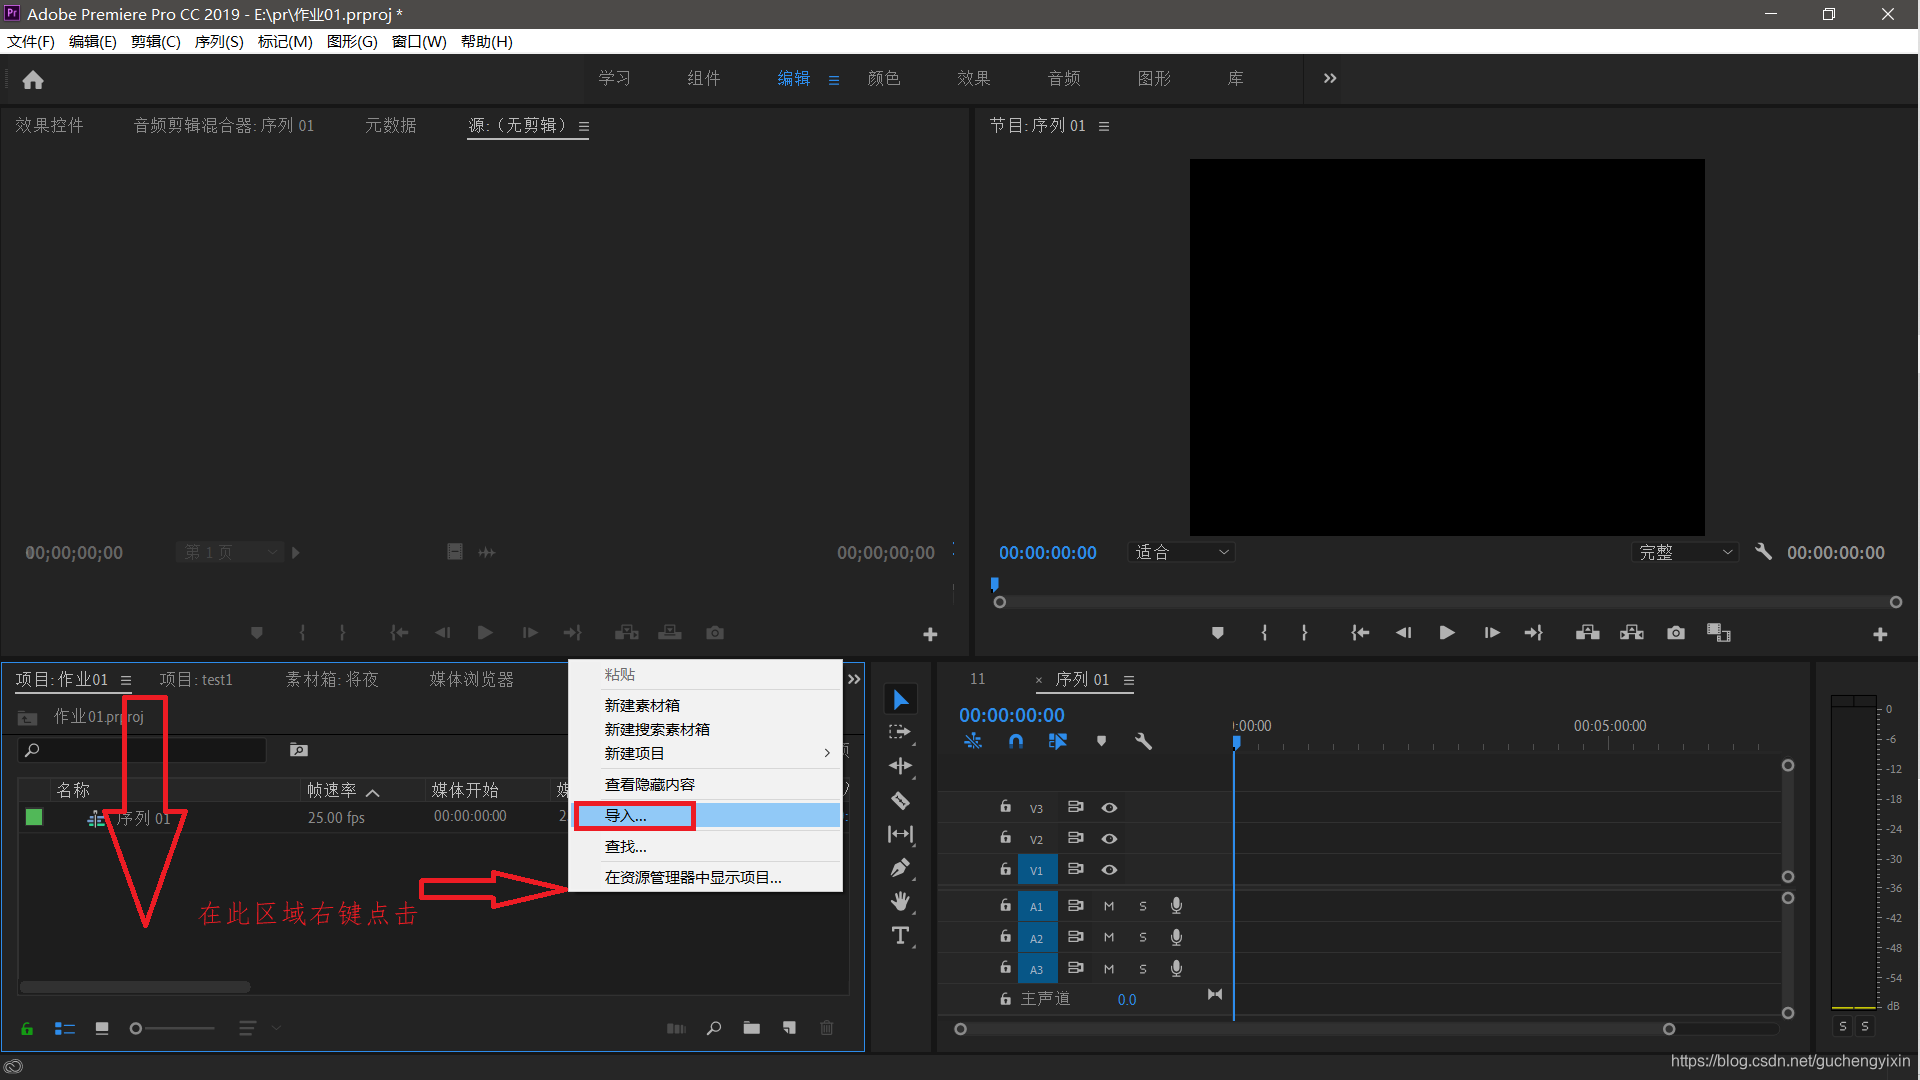The image size is (1920, 1080).
Task: Add marker in Program monitor
Action: (1217, 633)
